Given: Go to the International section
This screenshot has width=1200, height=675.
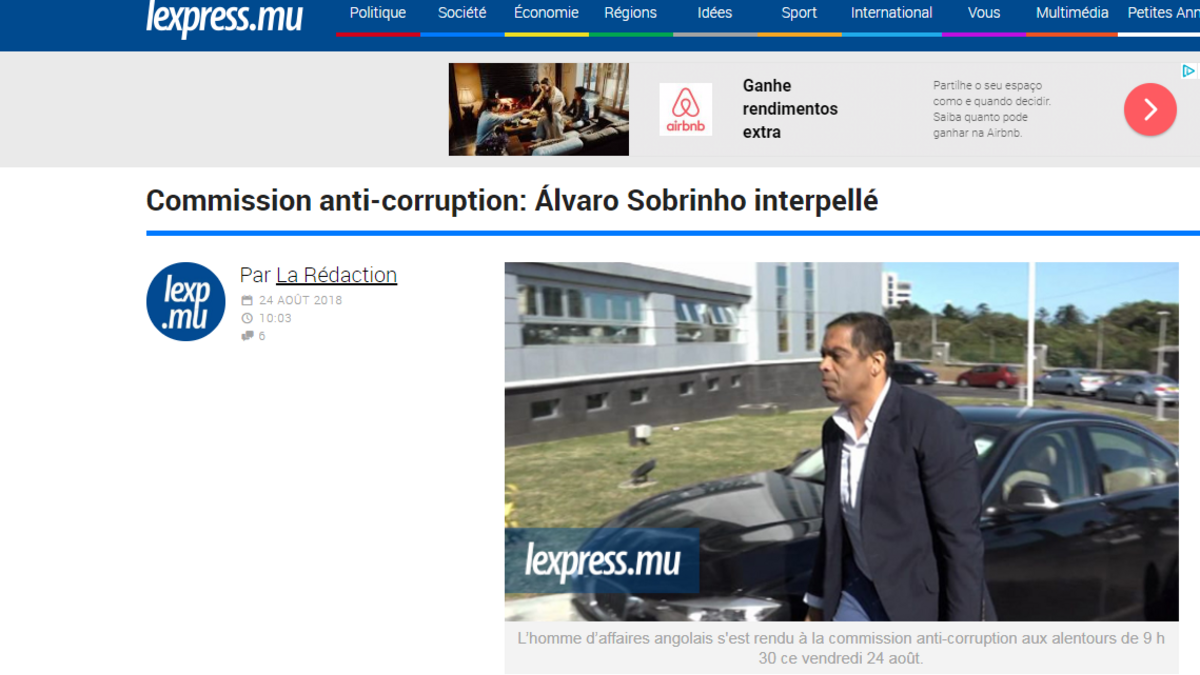Looking at the screenshot, I should 892,13.
